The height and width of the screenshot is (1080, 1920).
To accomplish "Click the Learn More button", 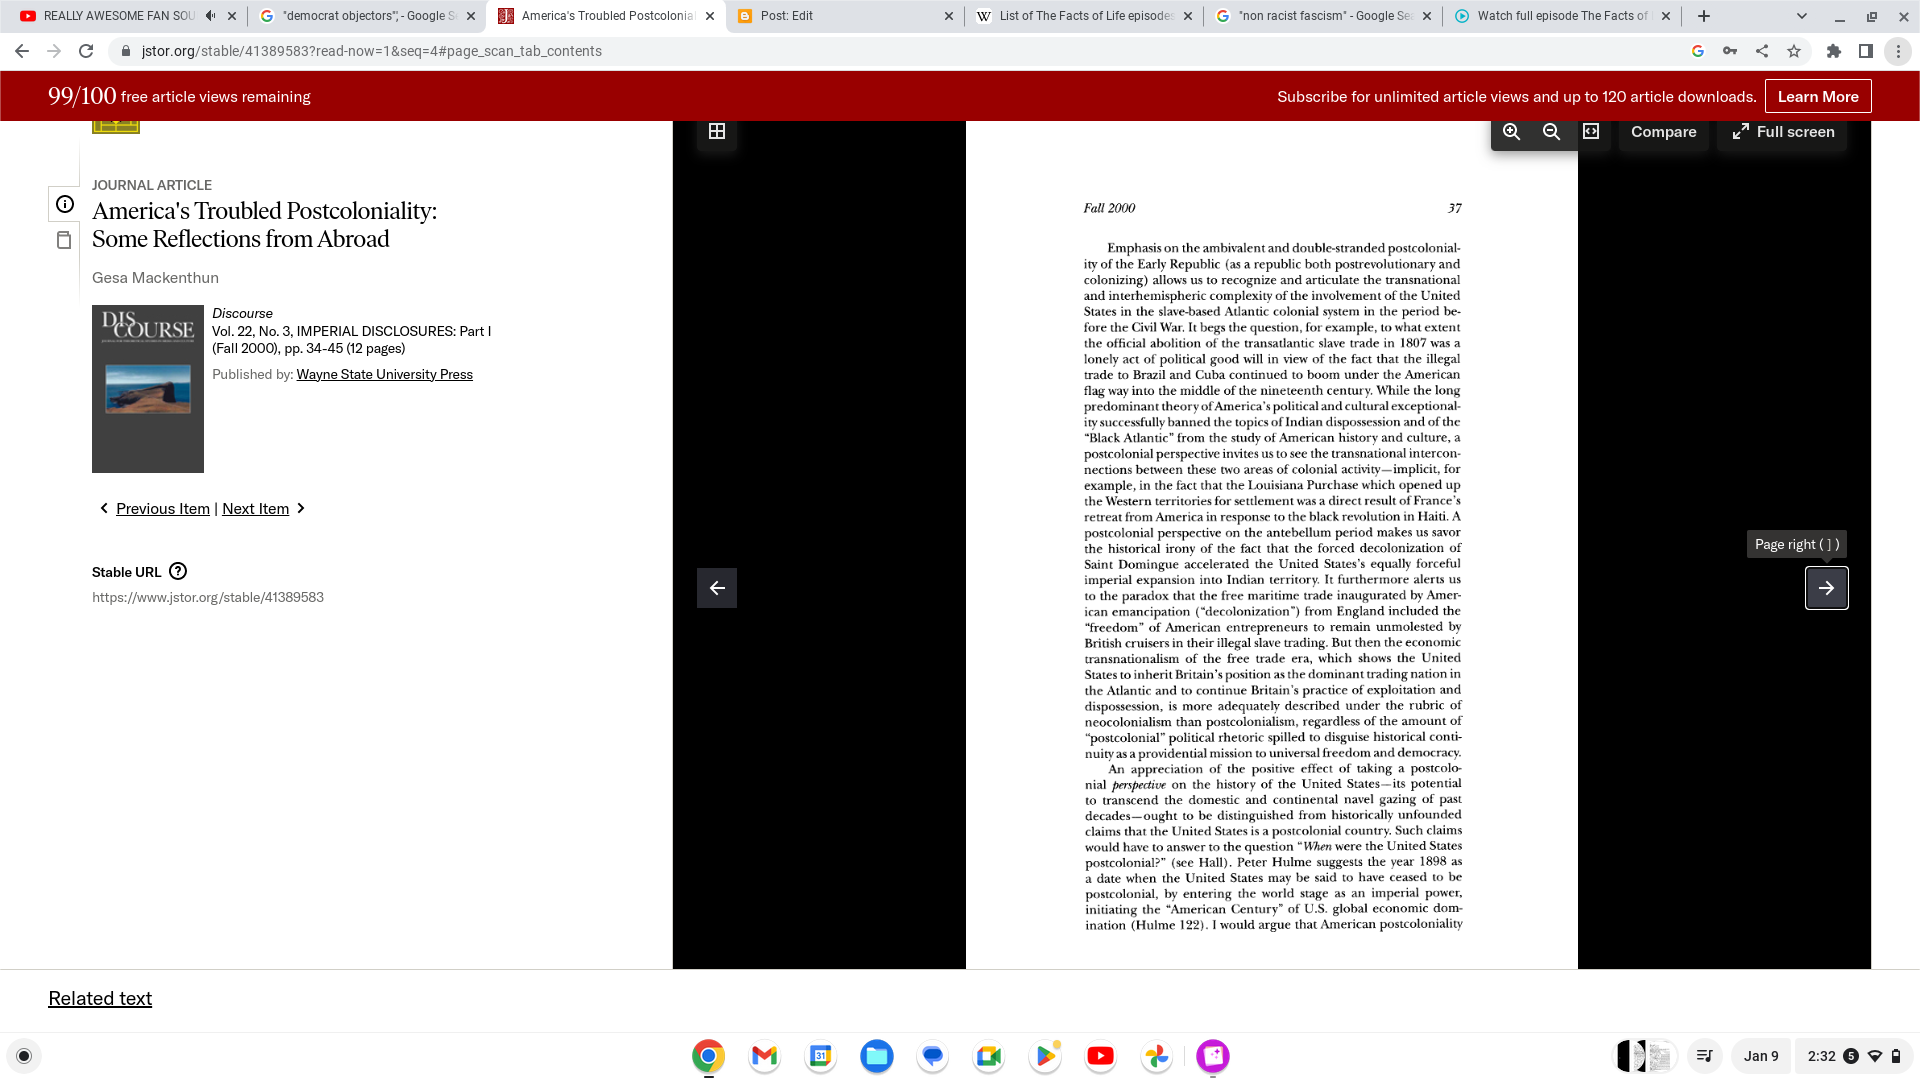I will (1817, 97).
